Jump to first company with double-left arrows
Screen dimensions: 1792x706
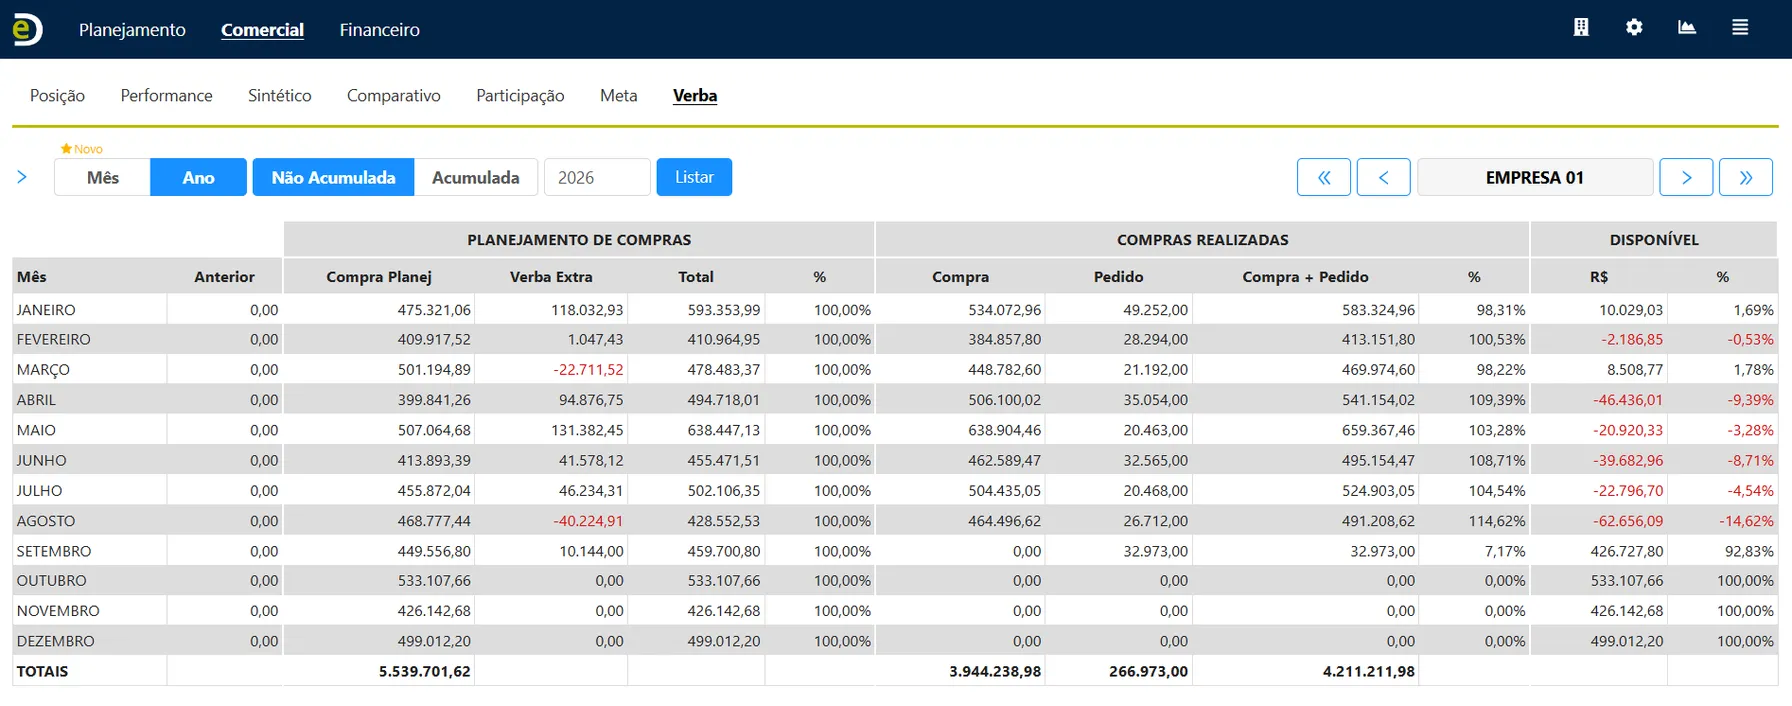[x=1324, y=177]
